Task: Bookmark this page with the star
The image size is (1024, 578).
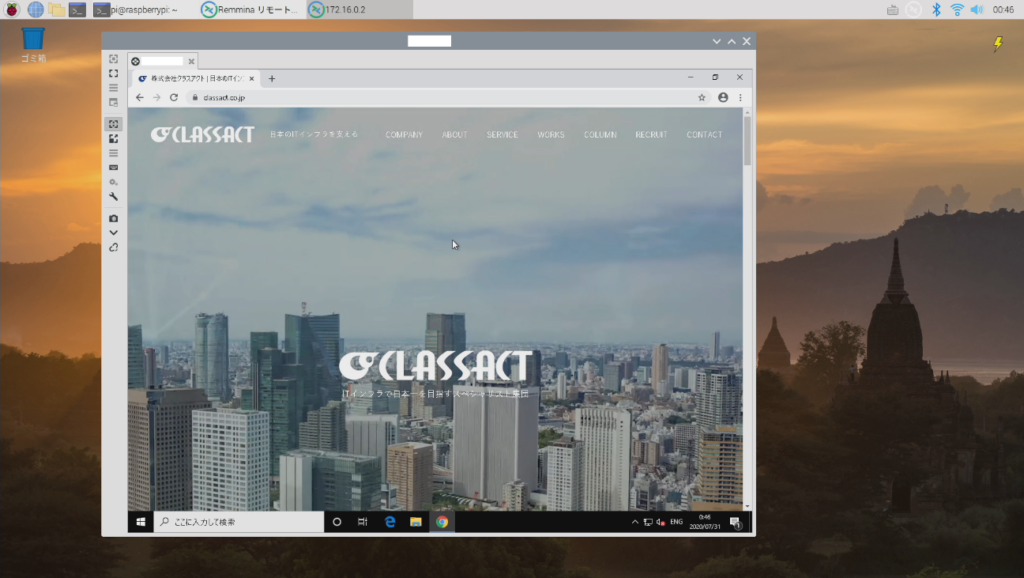Action: pyautogui.click(x=702, y=97)
